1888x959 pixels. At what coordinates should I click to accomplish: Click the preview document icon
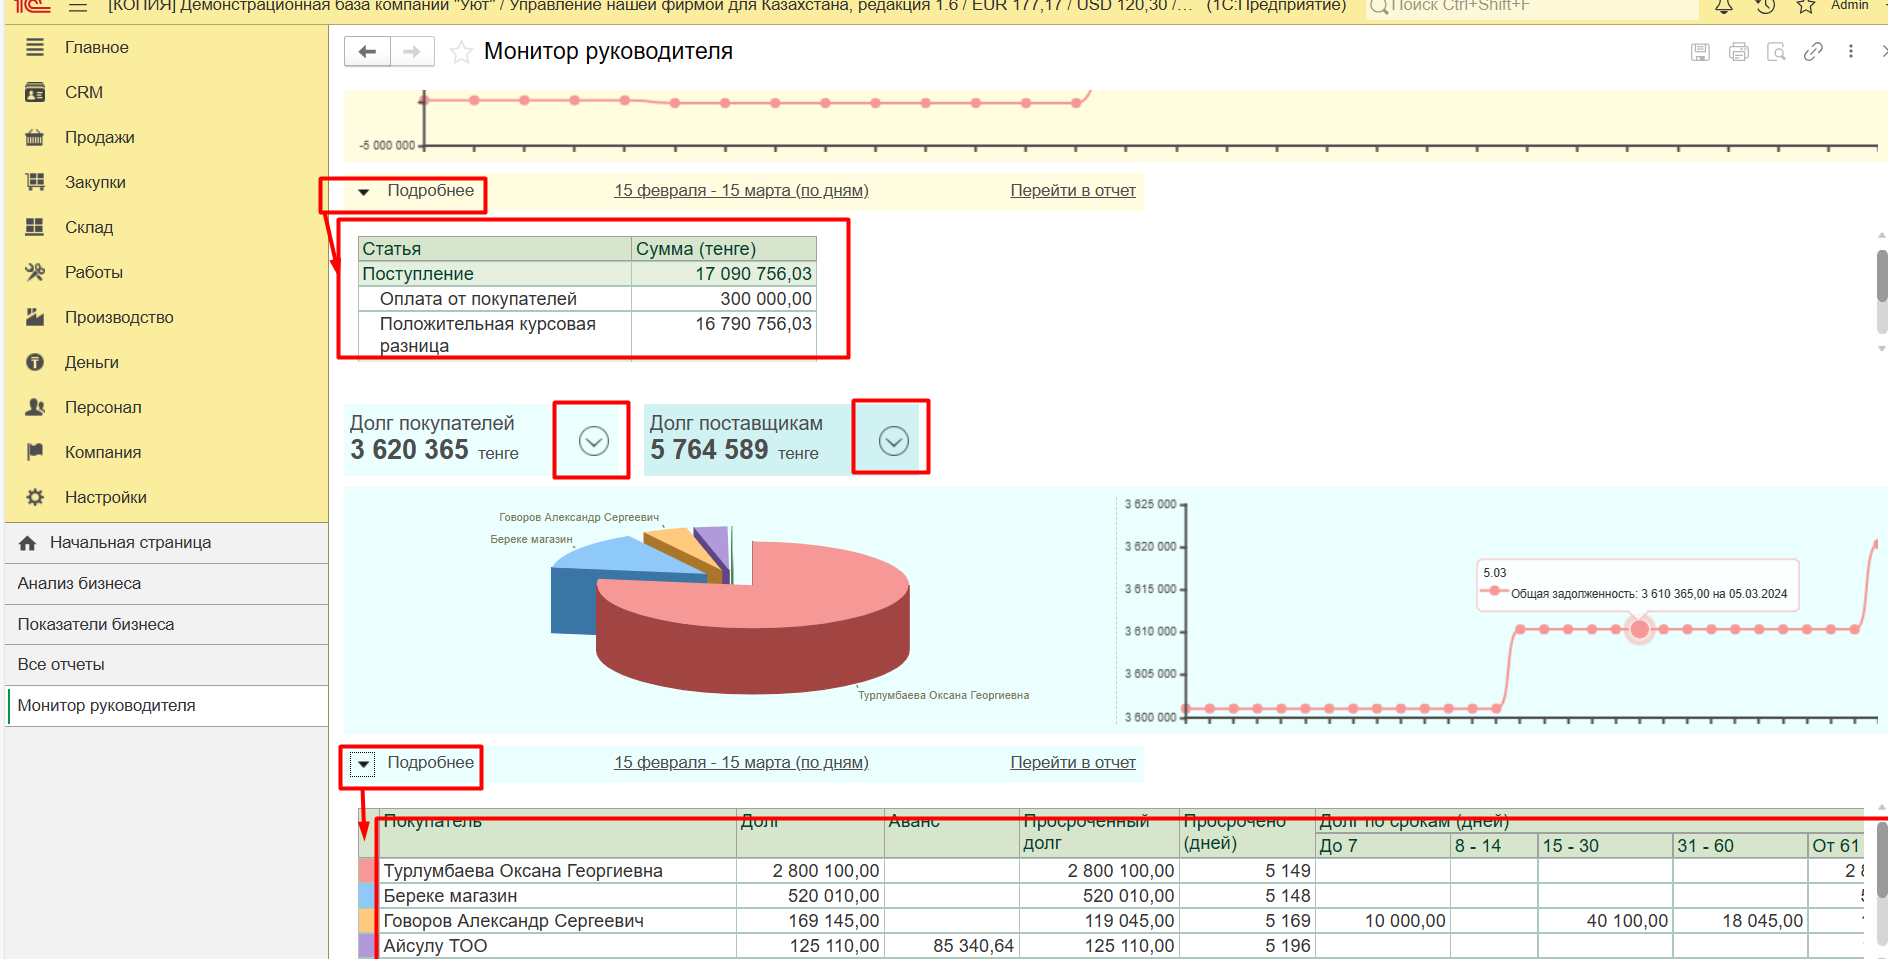pos(1776,52)
